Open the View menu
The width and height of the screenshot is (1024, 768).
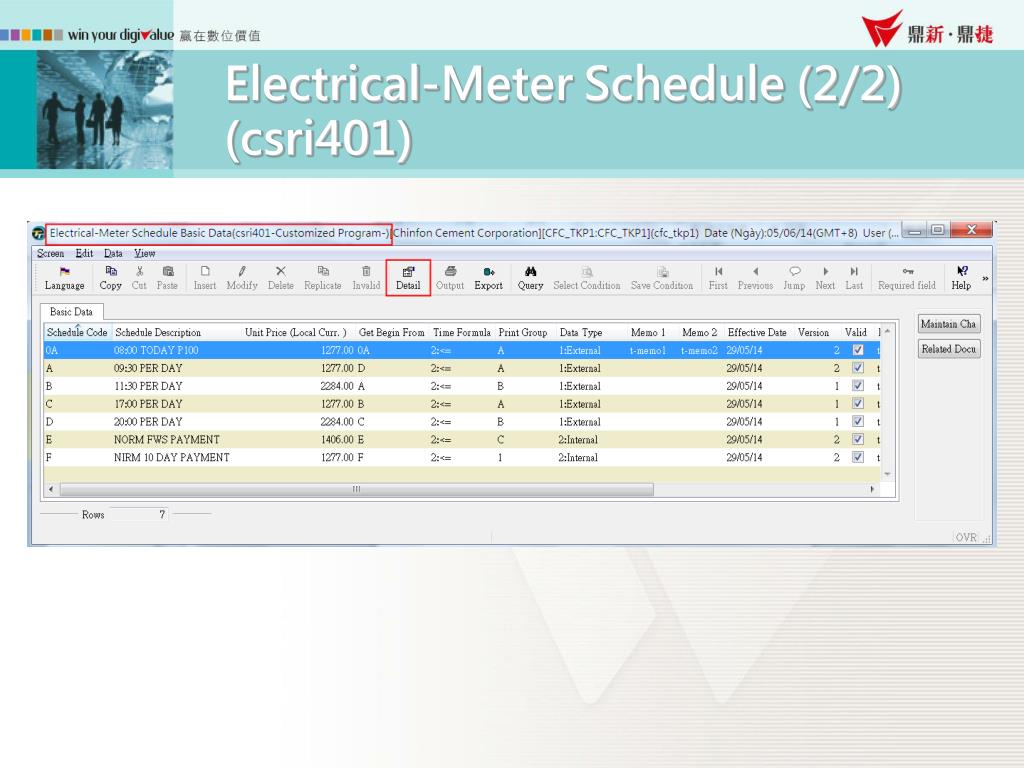pos(144,253)
